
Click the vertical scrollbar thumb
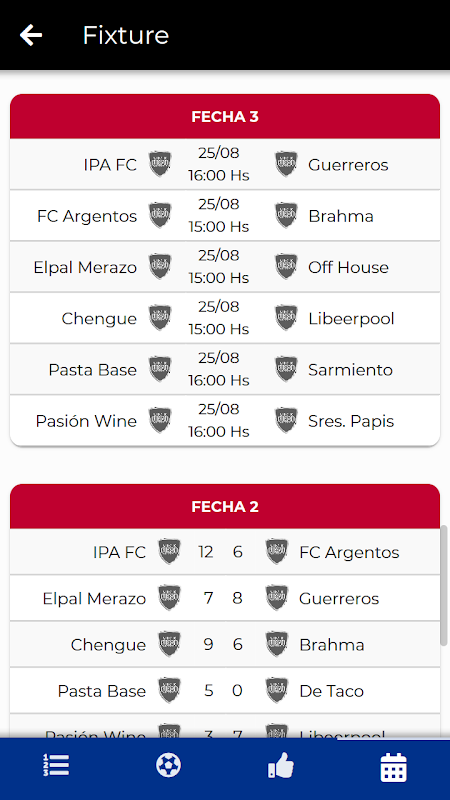(x=444, y=586)
